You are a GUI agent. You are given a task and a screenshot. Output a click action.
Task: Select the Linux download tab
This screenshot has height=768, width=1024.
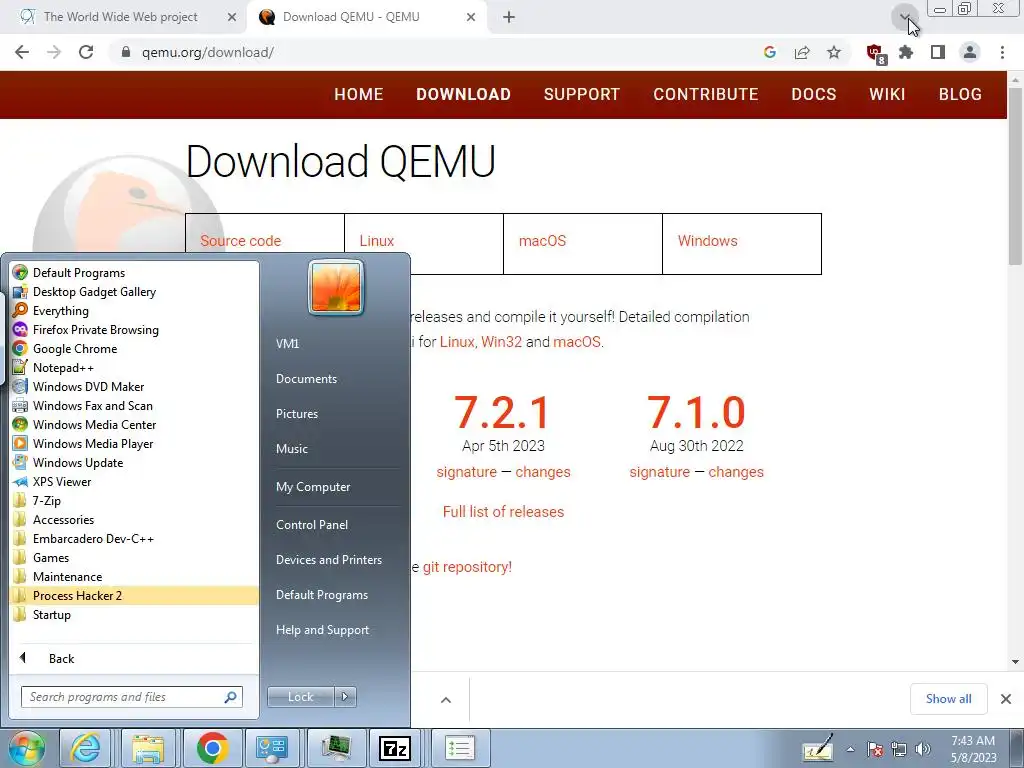424,244
